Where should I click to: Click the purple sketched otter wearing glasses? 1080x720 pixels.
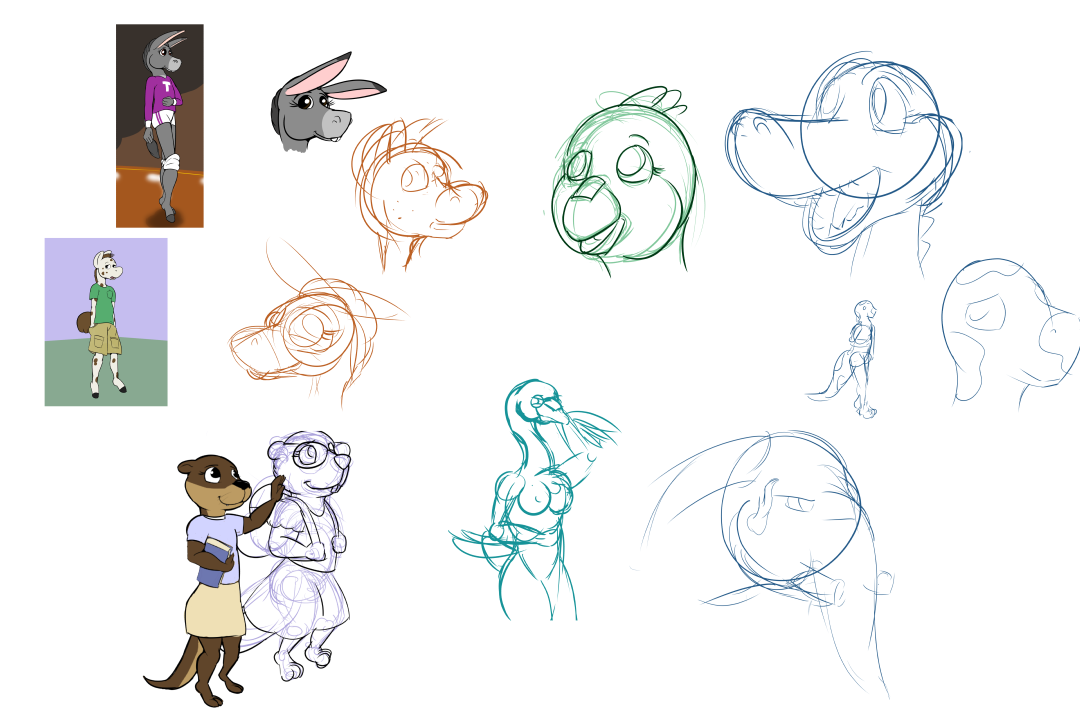coord(300,555)
